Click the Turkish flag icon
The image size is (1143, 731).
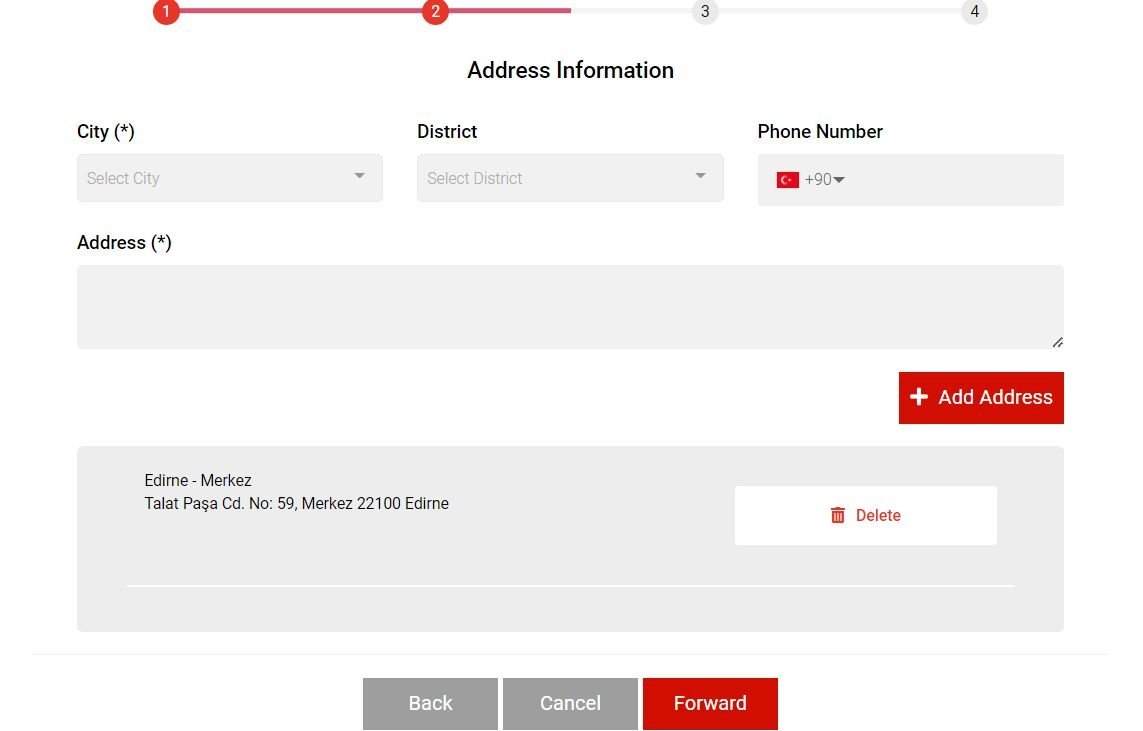tap(787, 180)
